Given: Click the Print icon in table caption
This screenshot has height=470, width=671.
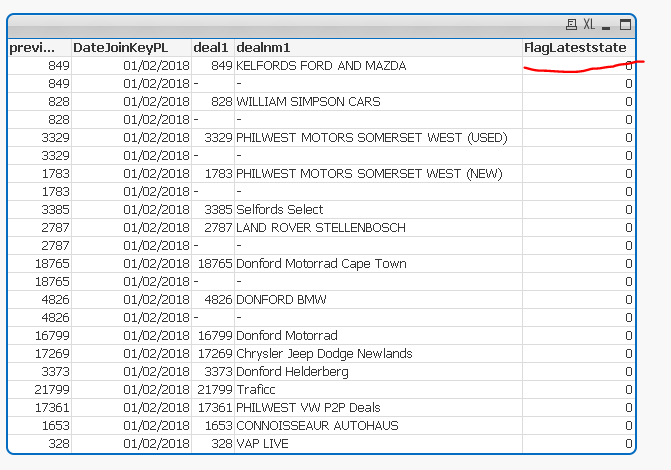Looking at the screenshot, I should coord(571,25).
